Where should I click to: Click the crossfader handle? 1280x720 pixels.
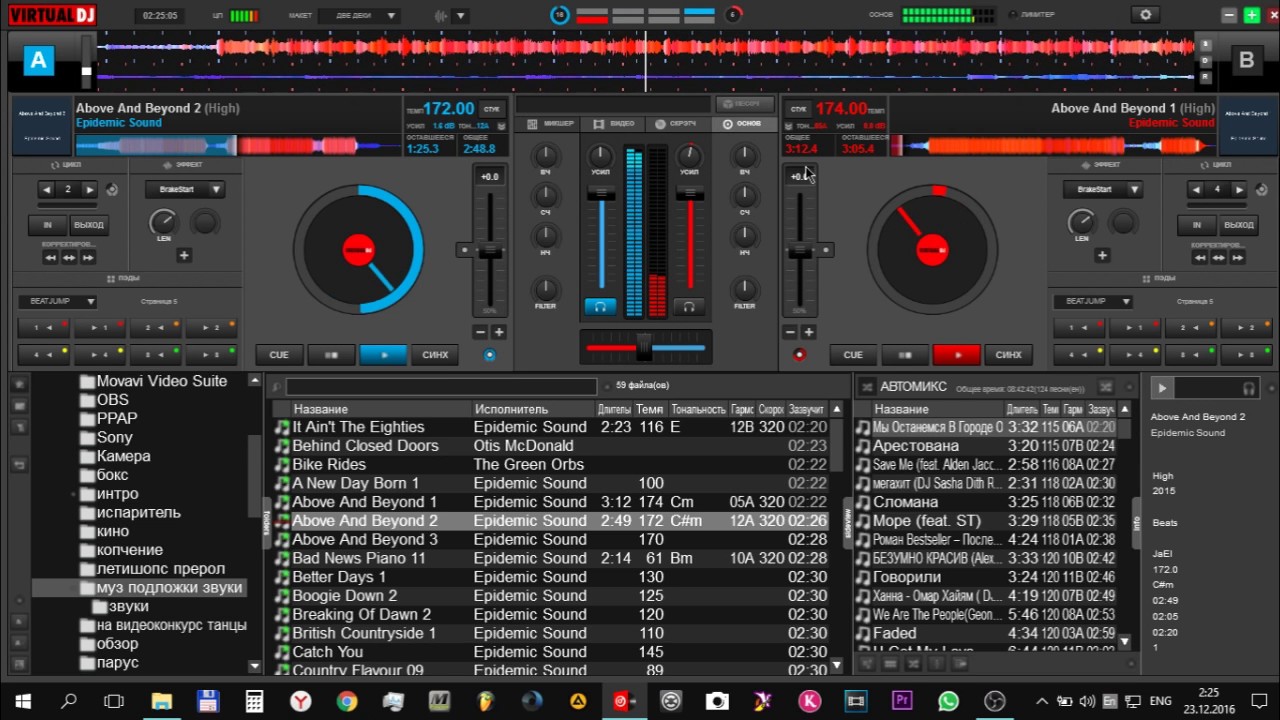(x=644, y=347)
